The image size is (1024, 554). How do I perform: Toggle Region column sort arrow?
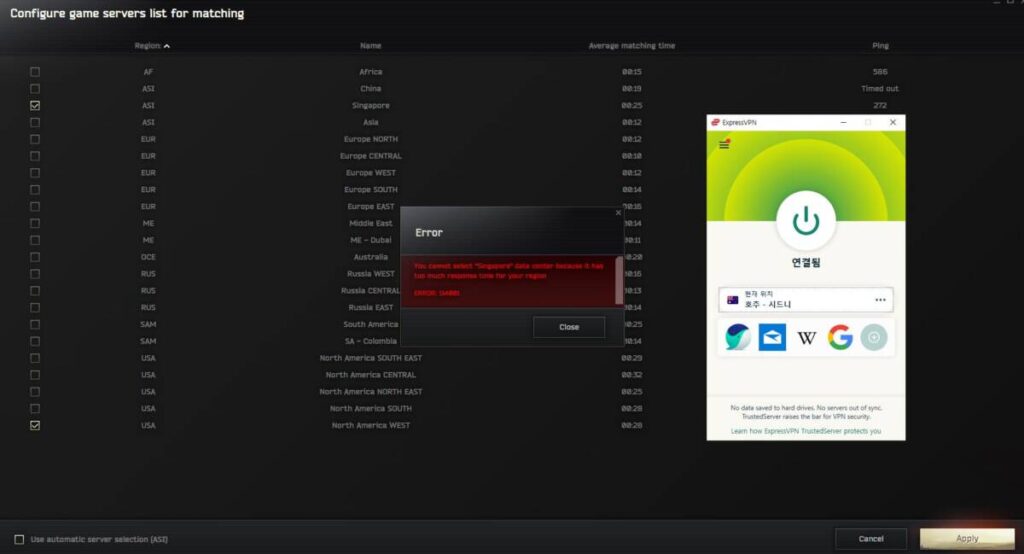coord(166,46)
